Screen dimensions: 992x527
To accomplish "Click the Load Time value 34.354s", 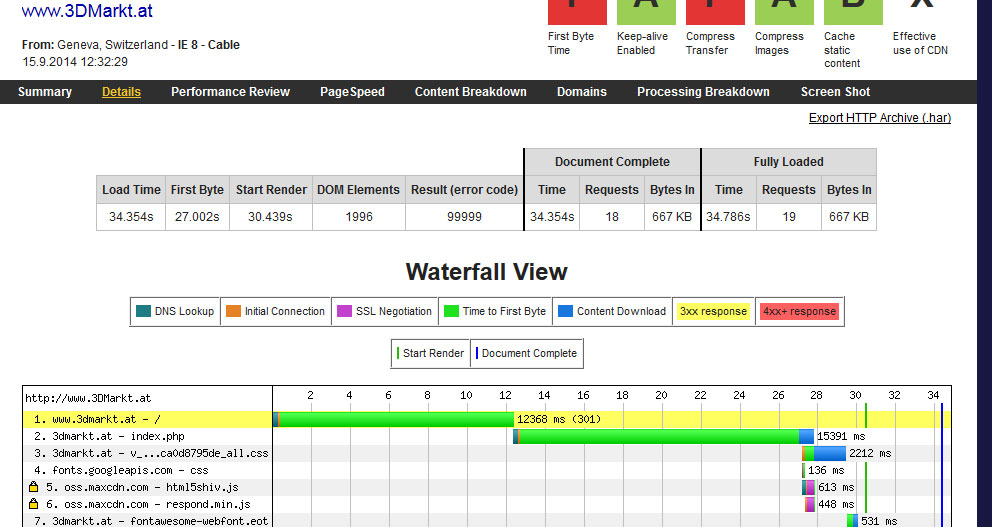I will (x=131, y=217).
